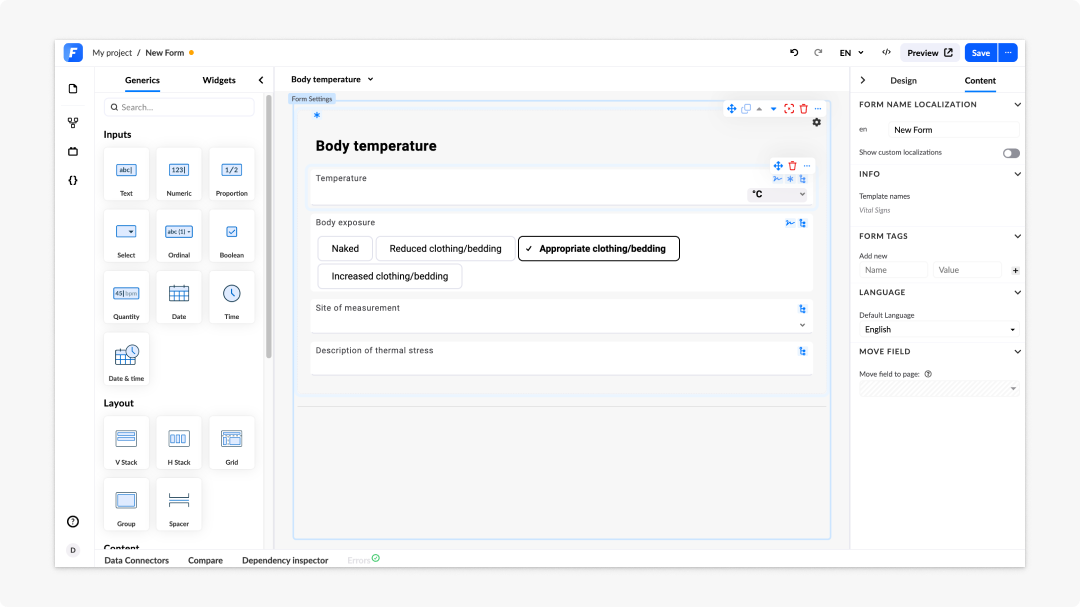Open the Data Connectors tab

tap(136, 560)
